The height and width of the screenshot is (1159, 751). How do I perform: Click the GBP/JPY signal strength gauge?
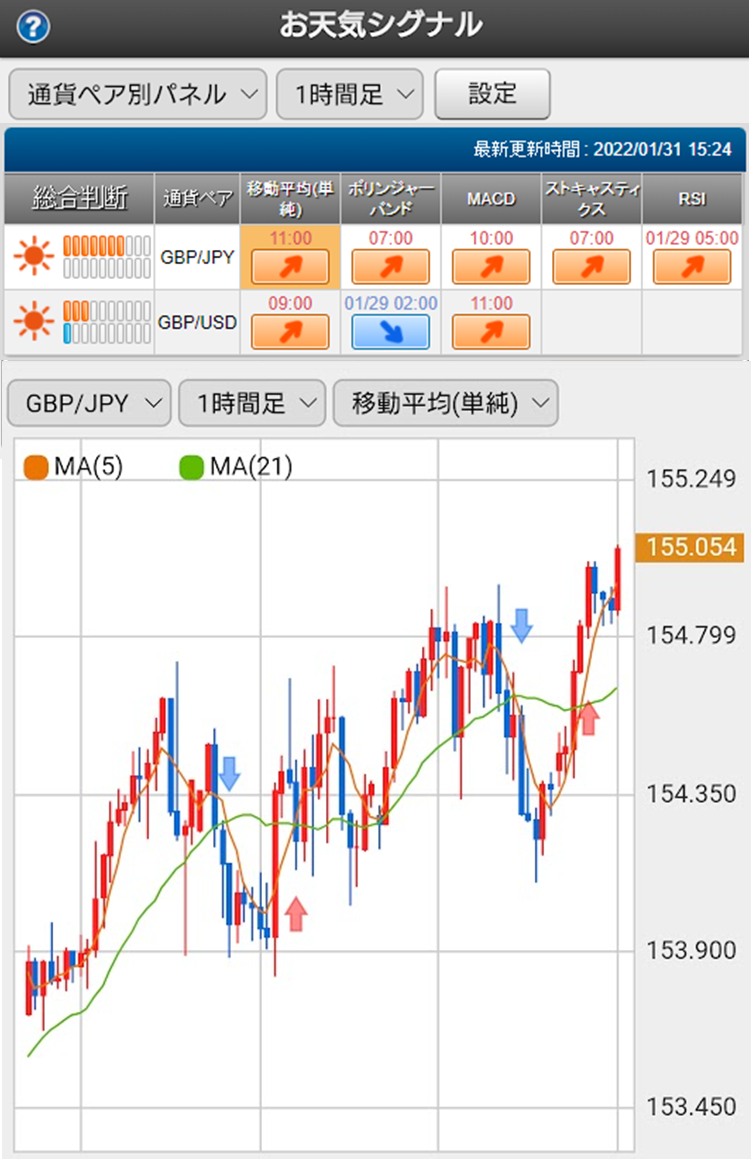[107, 256]
